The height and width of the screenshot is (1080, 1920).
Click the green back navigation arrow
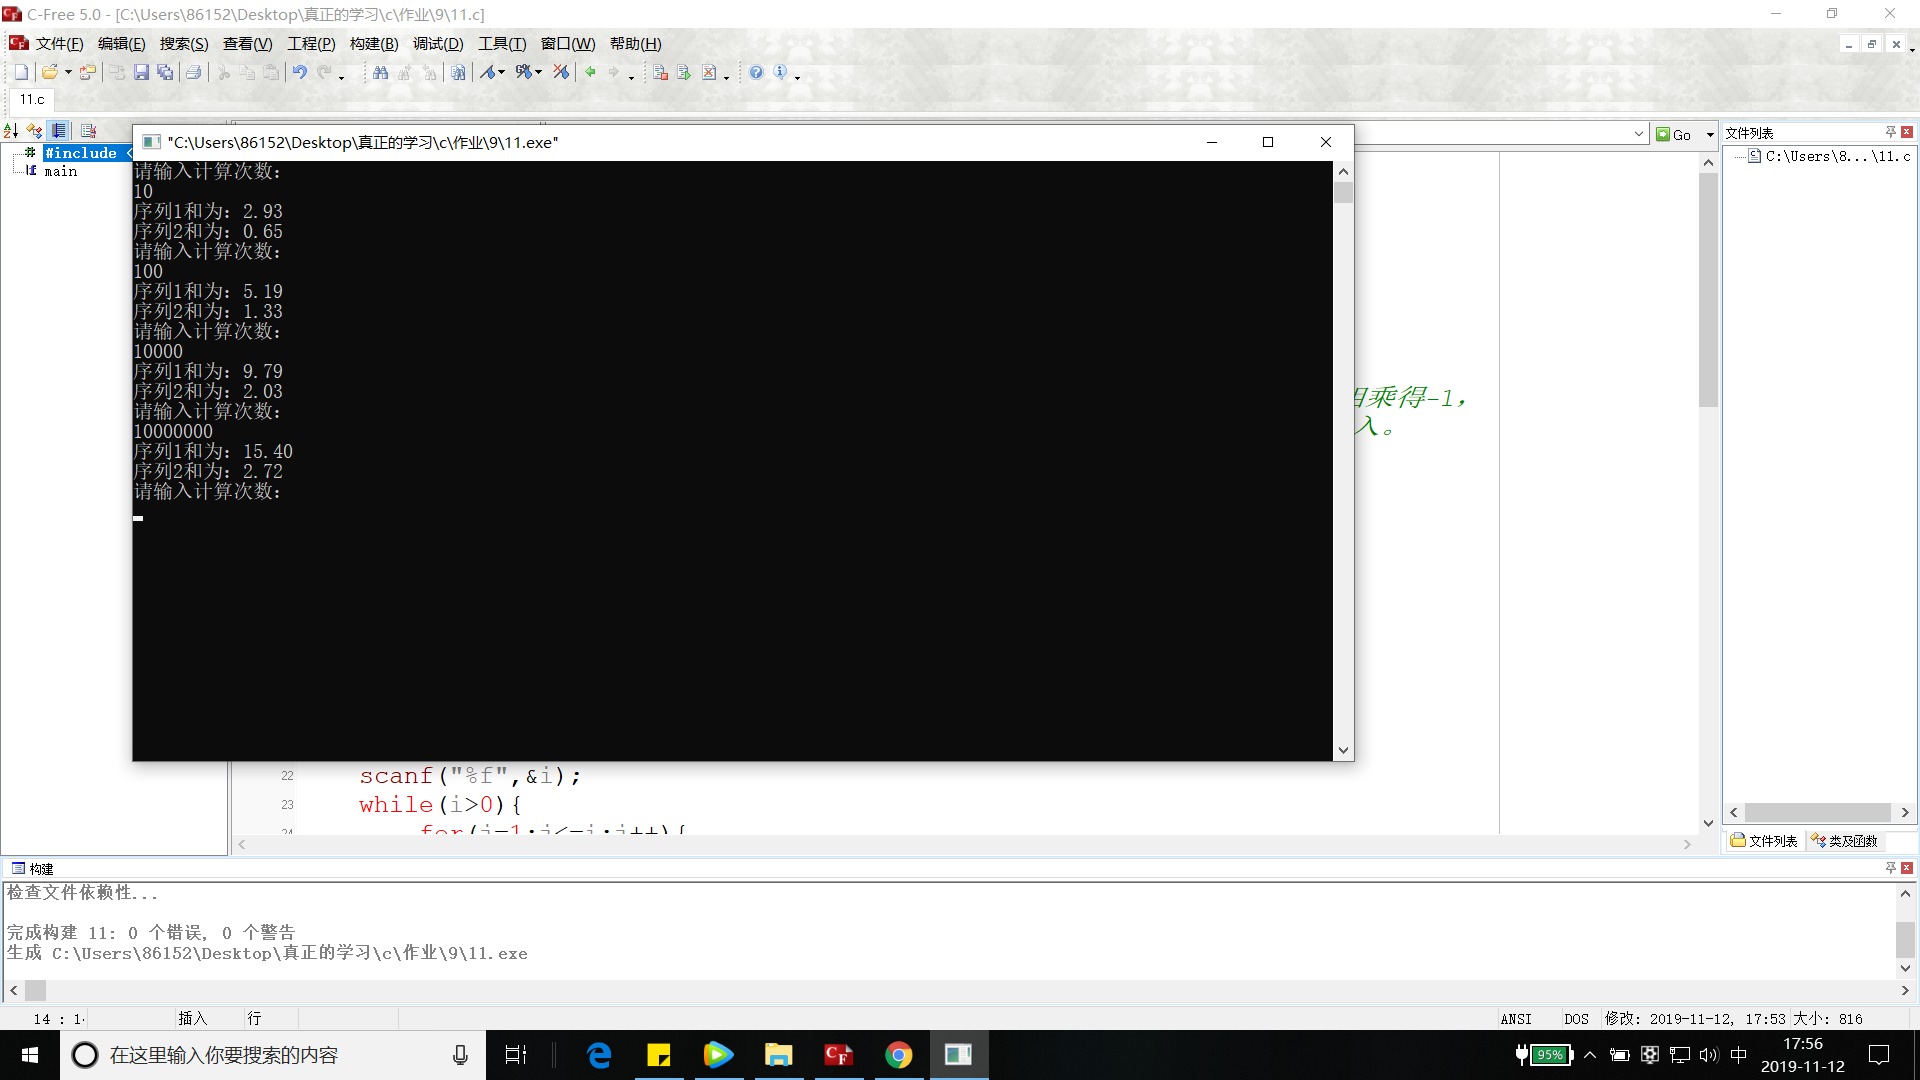(x=590, y=72)
